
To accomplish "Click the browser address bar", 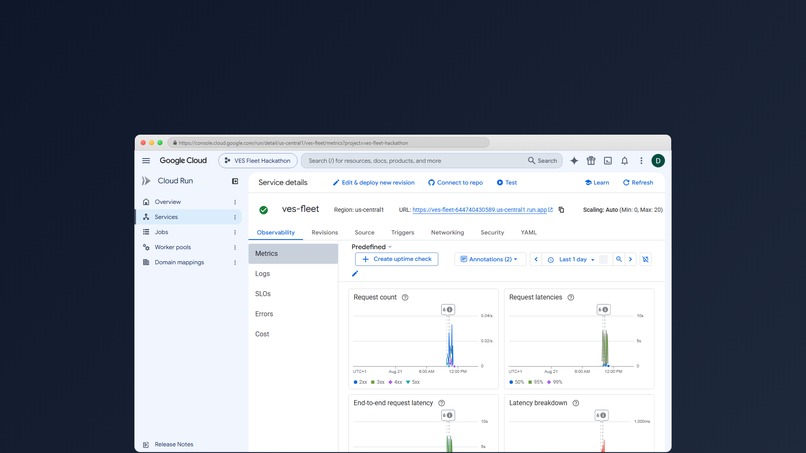I will (x=329, y=143).
